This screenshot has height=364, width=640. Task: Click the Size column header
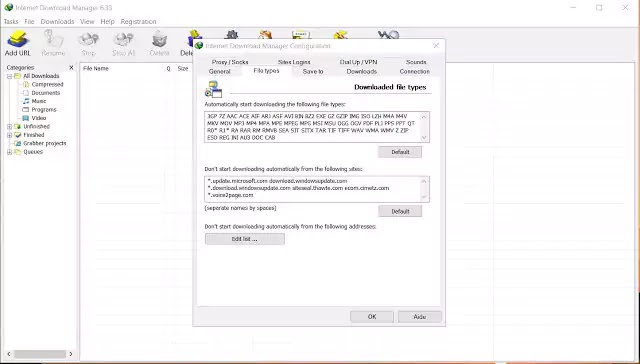point(183,69)
